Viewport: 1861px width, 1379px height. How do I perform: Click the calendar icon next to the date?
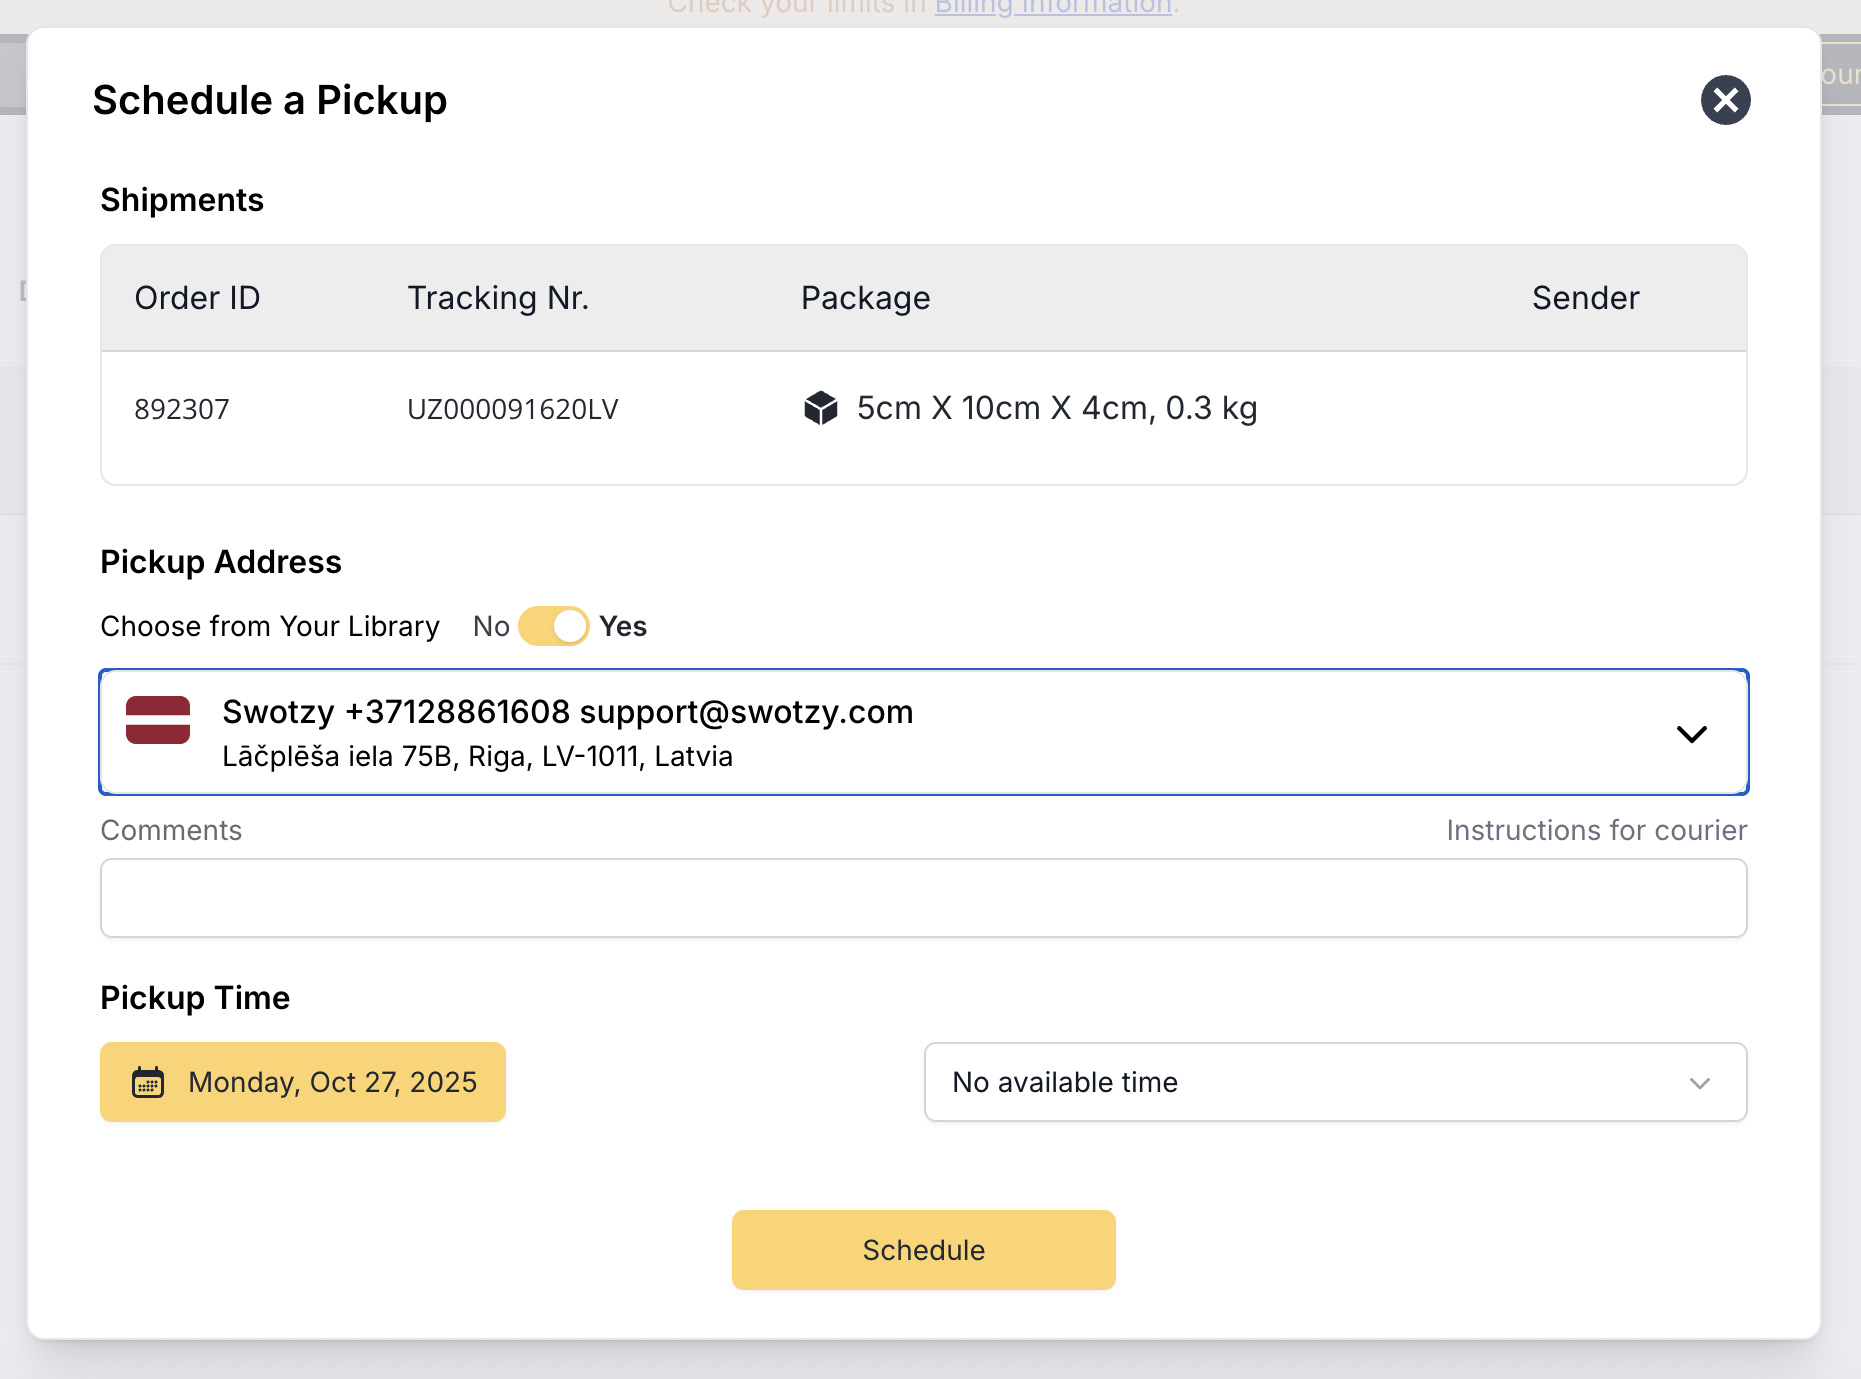[147, 1082]
